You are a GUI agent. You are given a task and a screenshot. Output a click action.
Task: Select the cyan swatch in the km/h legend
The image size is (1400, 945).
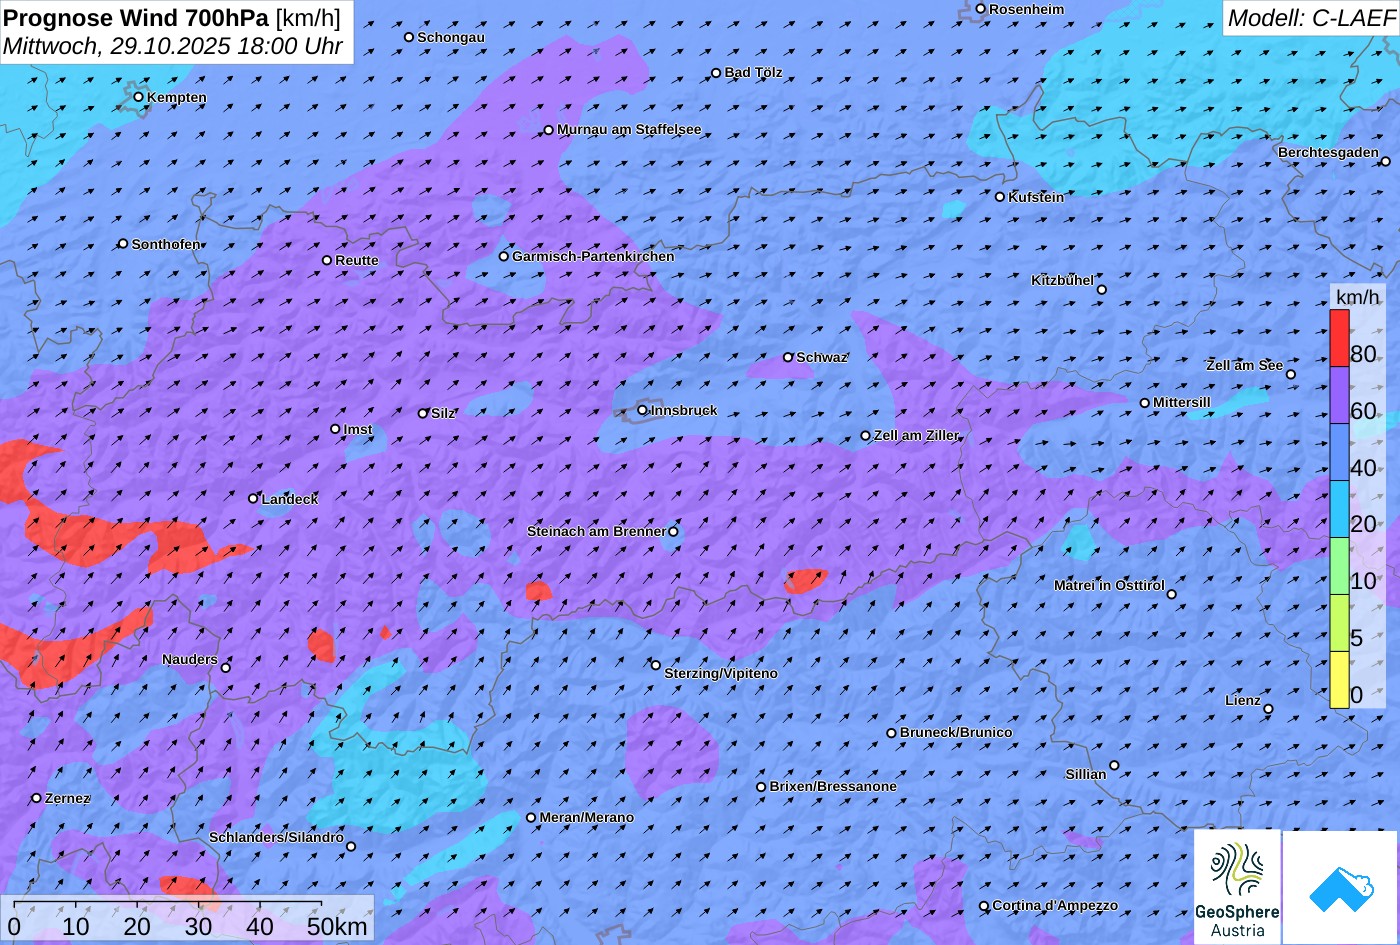1339,510
